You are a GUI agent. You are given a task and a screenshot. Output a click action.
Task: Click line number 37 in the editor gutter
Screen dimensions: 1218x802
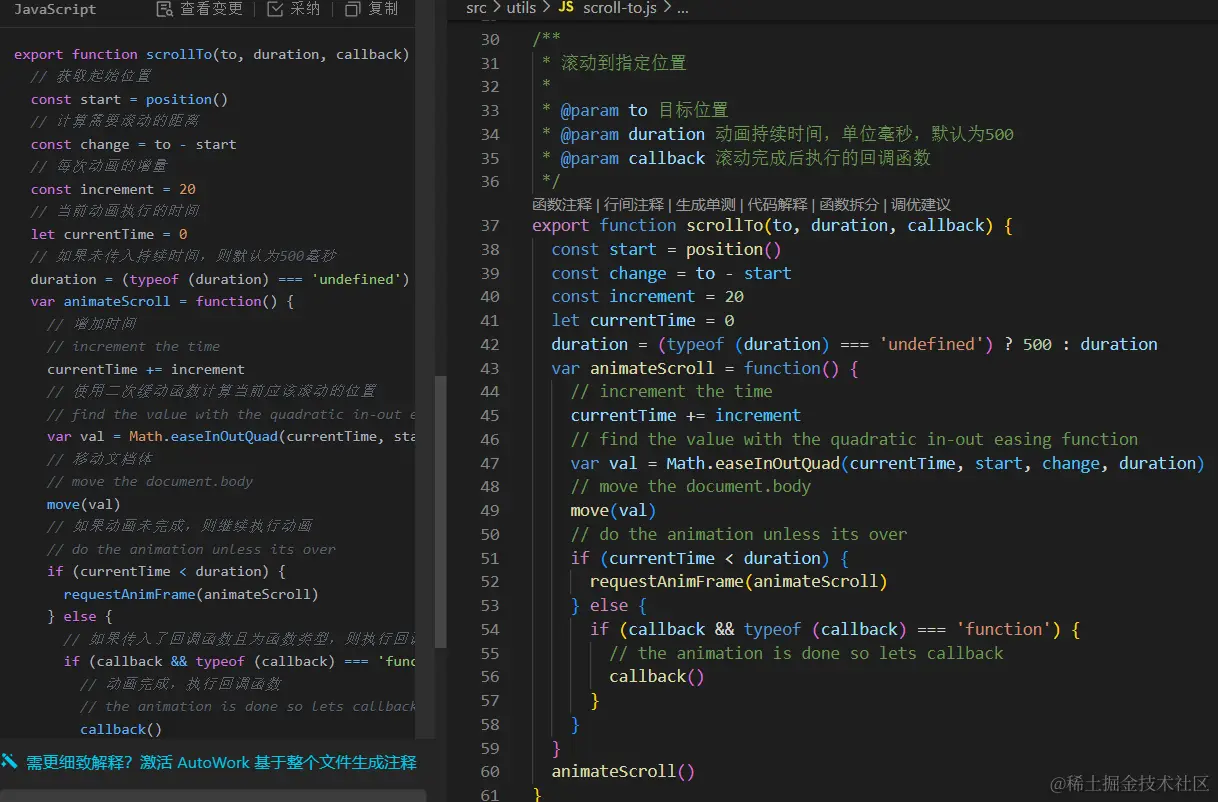[490, 226]
